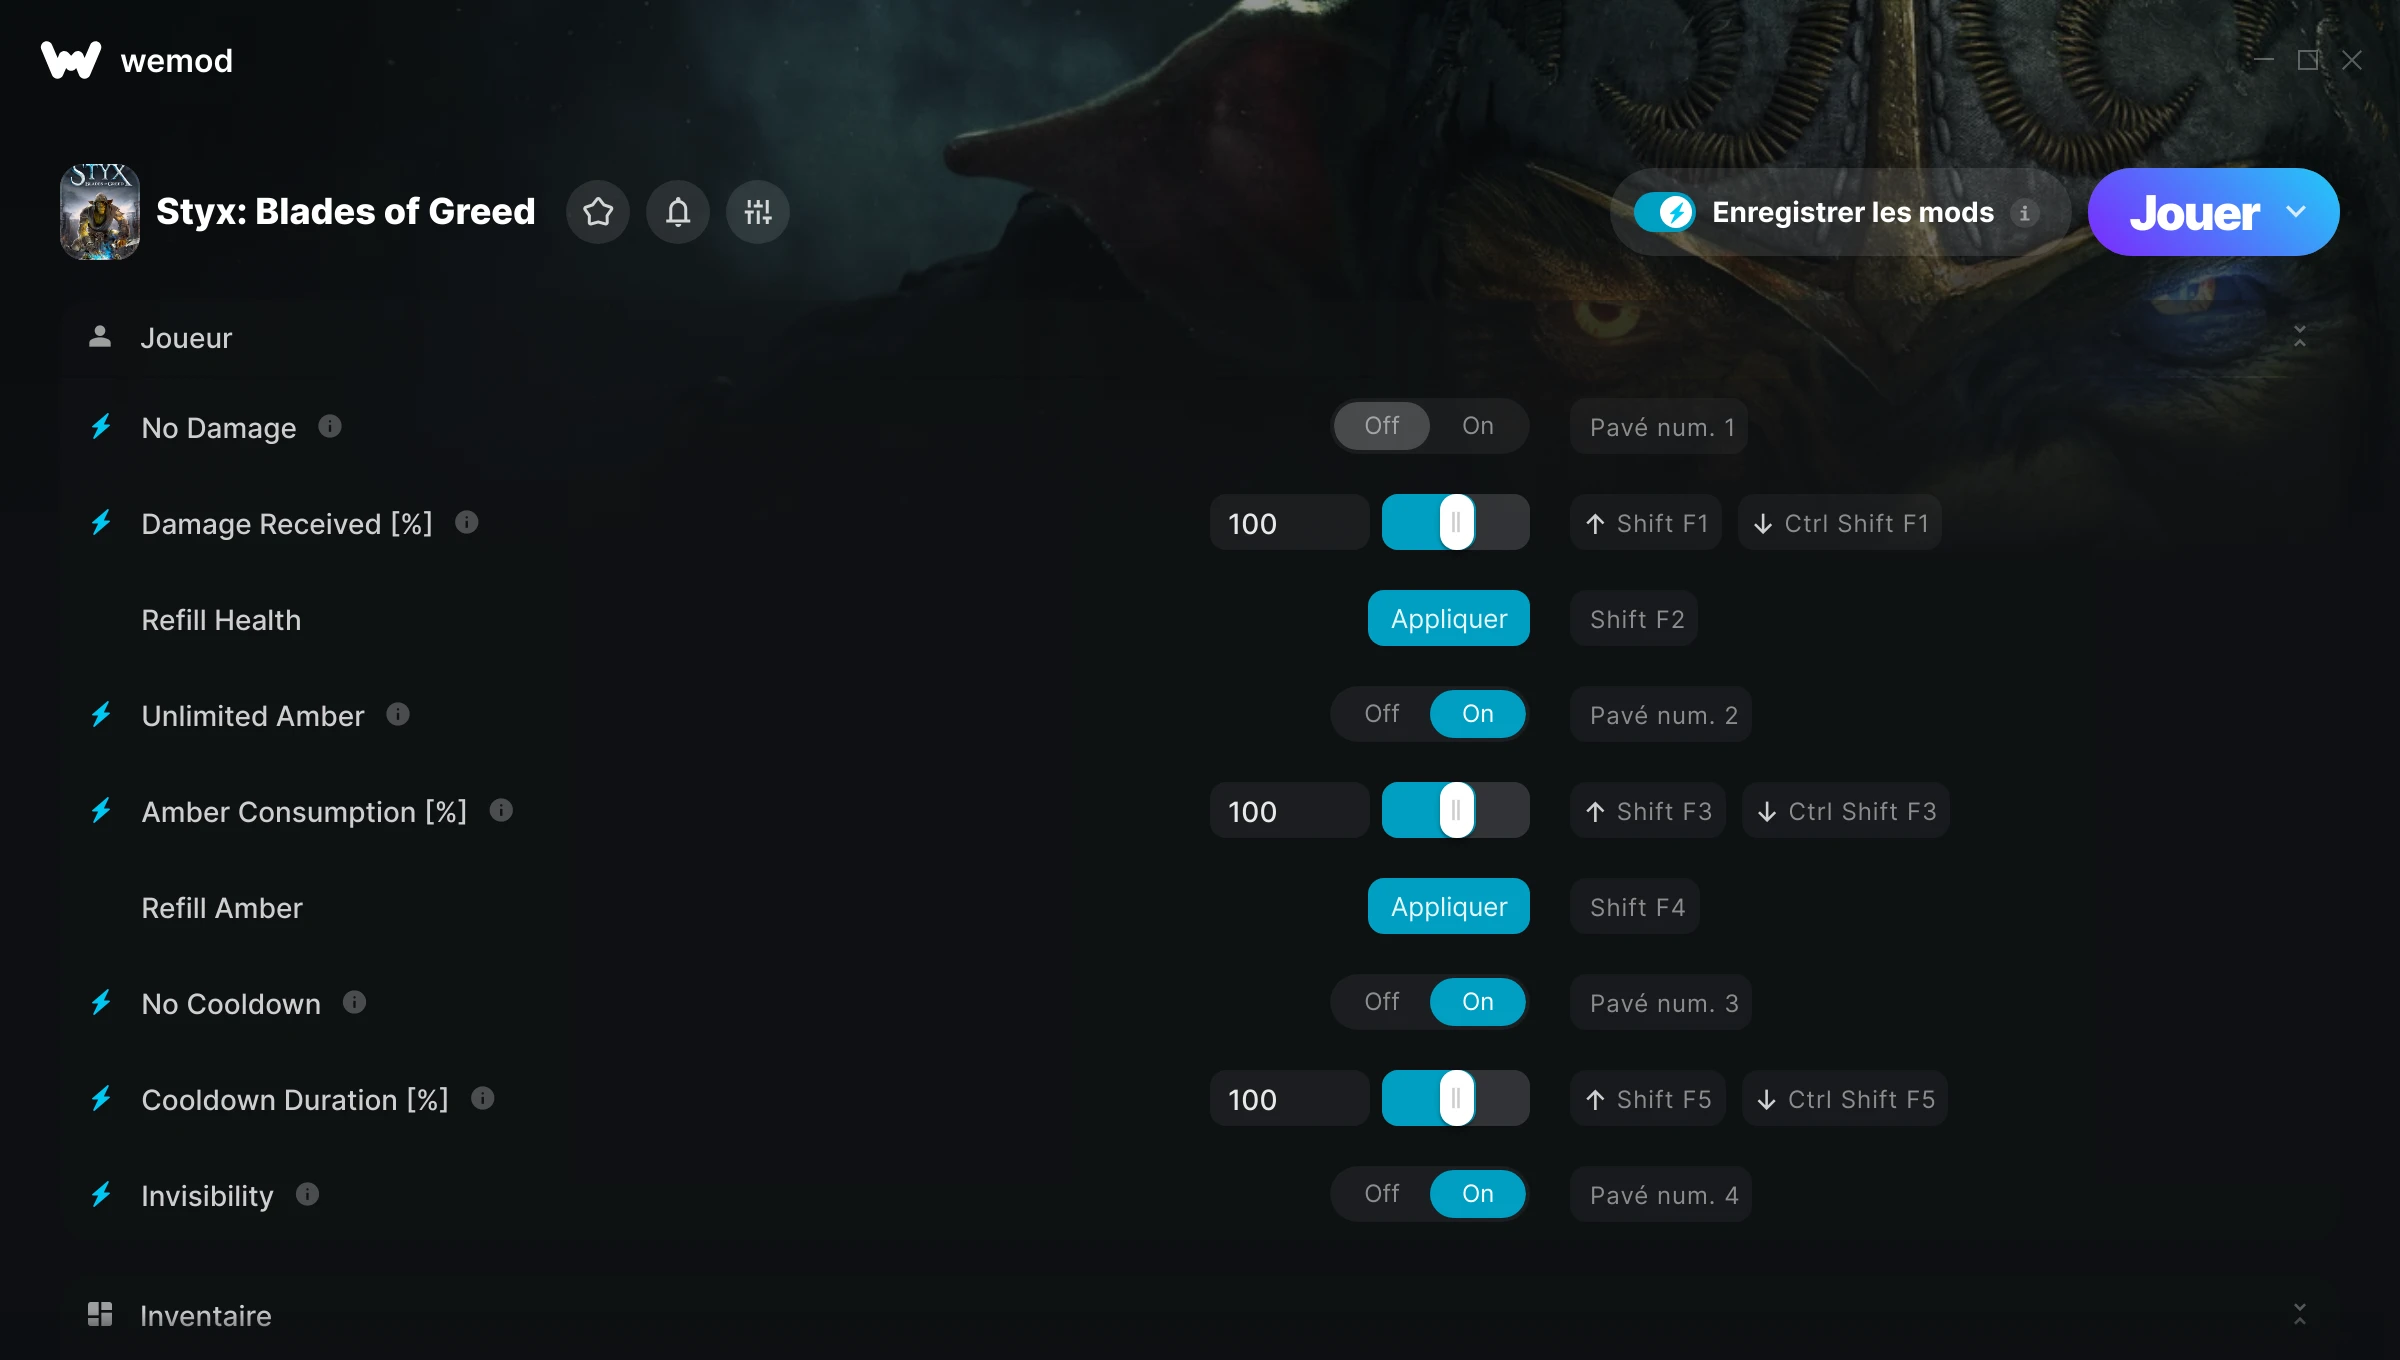Apply Refill Health with Appliquer
This screenshot has width=2400, height=1360.
1449,618
